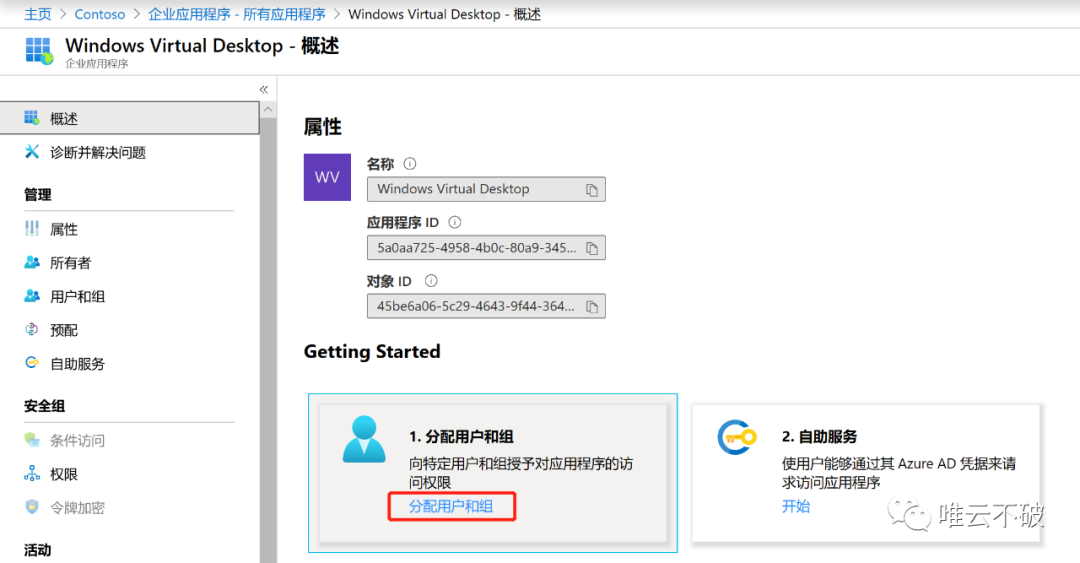Select 条件访问 under 安全组
Viewport: 1080px width, 563px height.
77,440
